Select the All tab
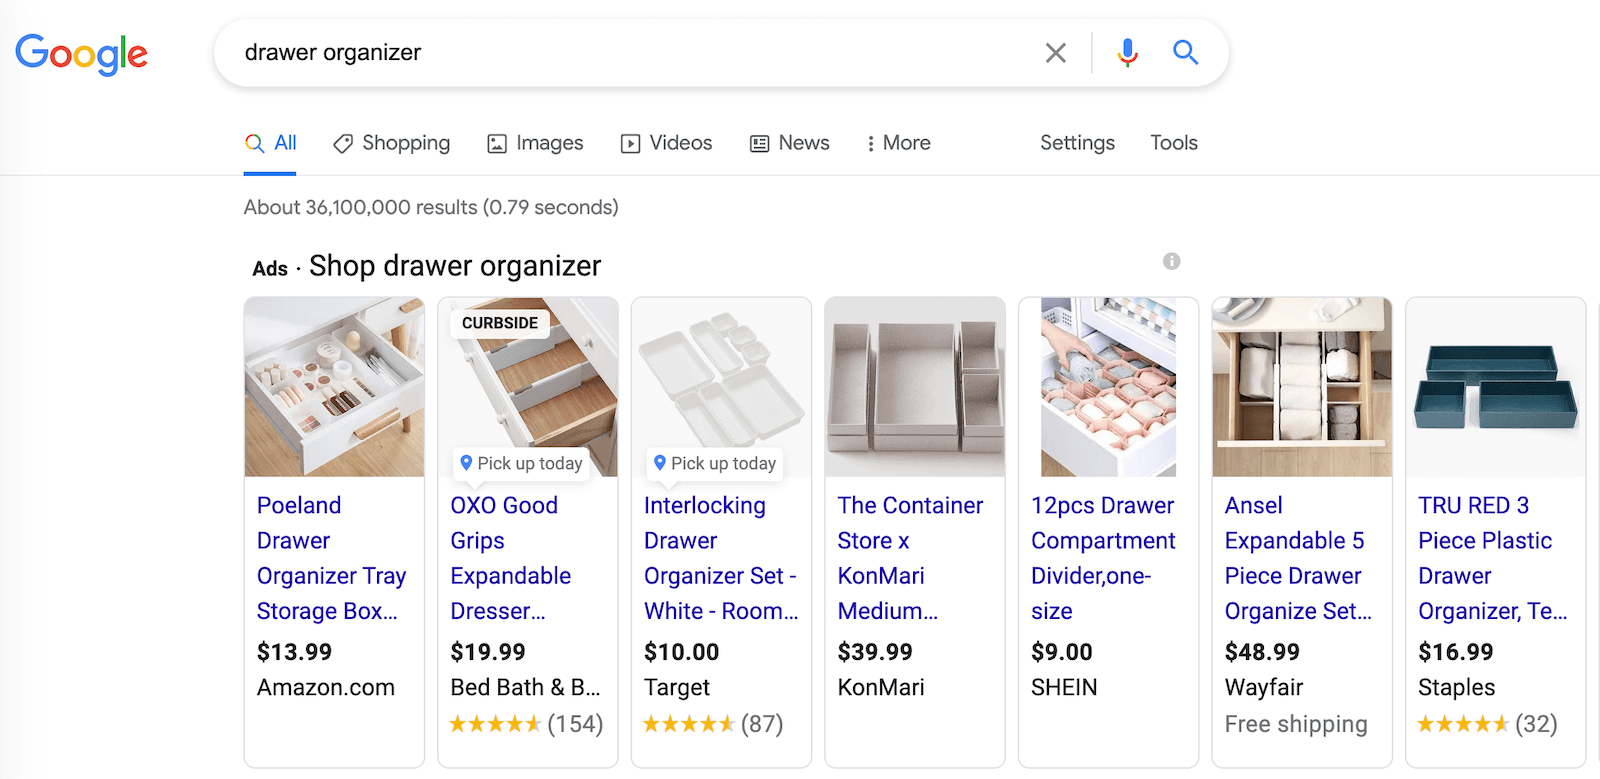 coord(270,143)
